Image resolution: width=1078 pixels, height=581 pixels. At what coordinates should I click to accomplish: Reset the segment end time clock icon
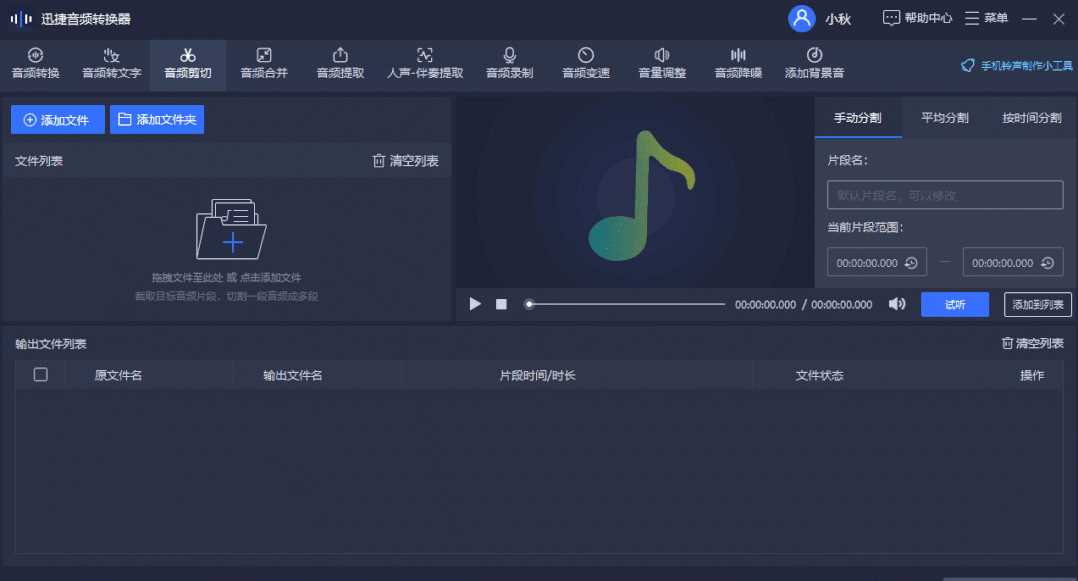point(1047,263)
